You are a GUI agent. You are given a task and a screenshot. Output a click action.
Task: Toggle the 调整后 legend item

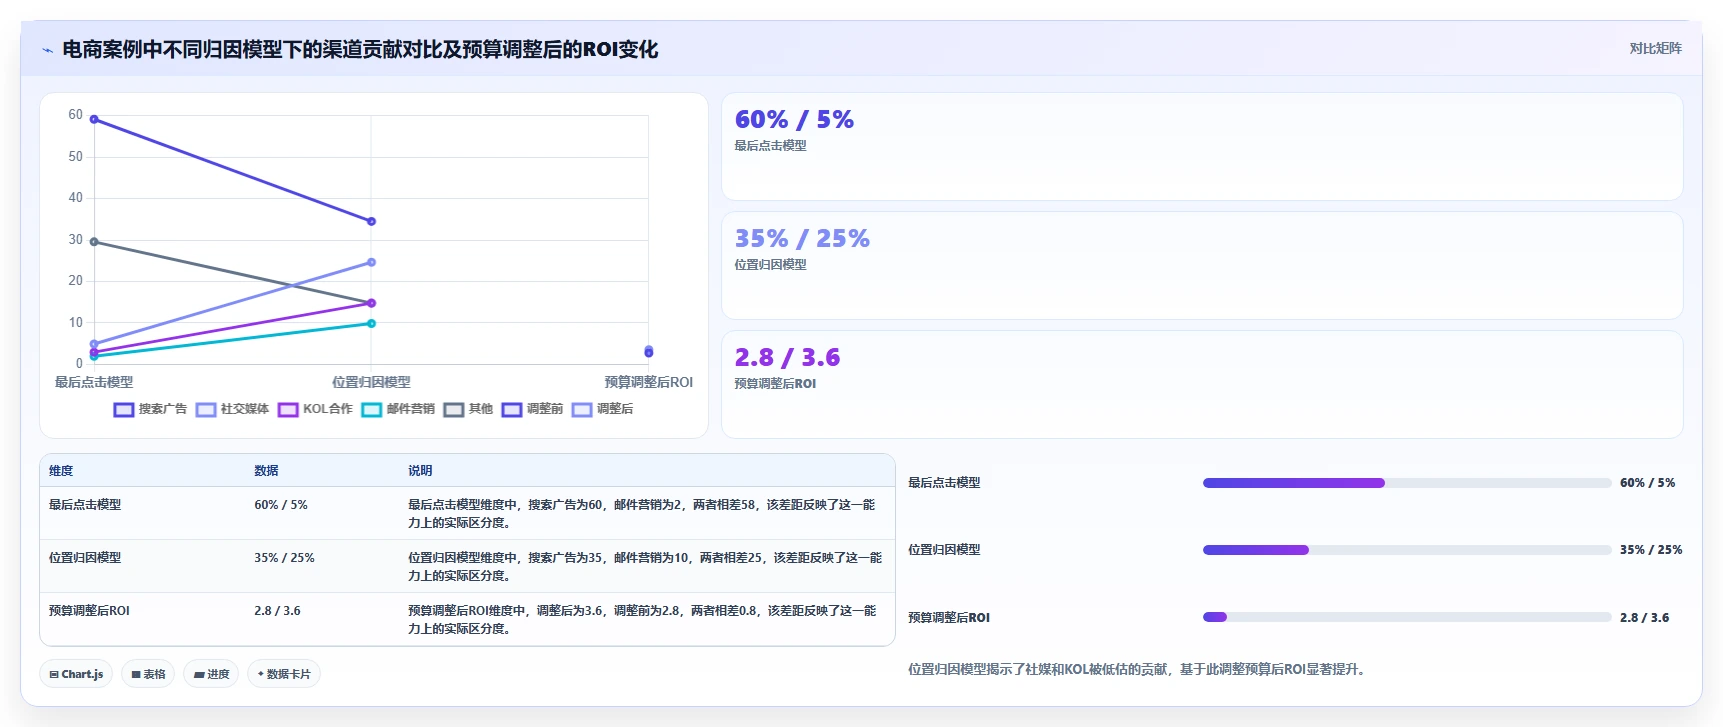pos(602,409)
